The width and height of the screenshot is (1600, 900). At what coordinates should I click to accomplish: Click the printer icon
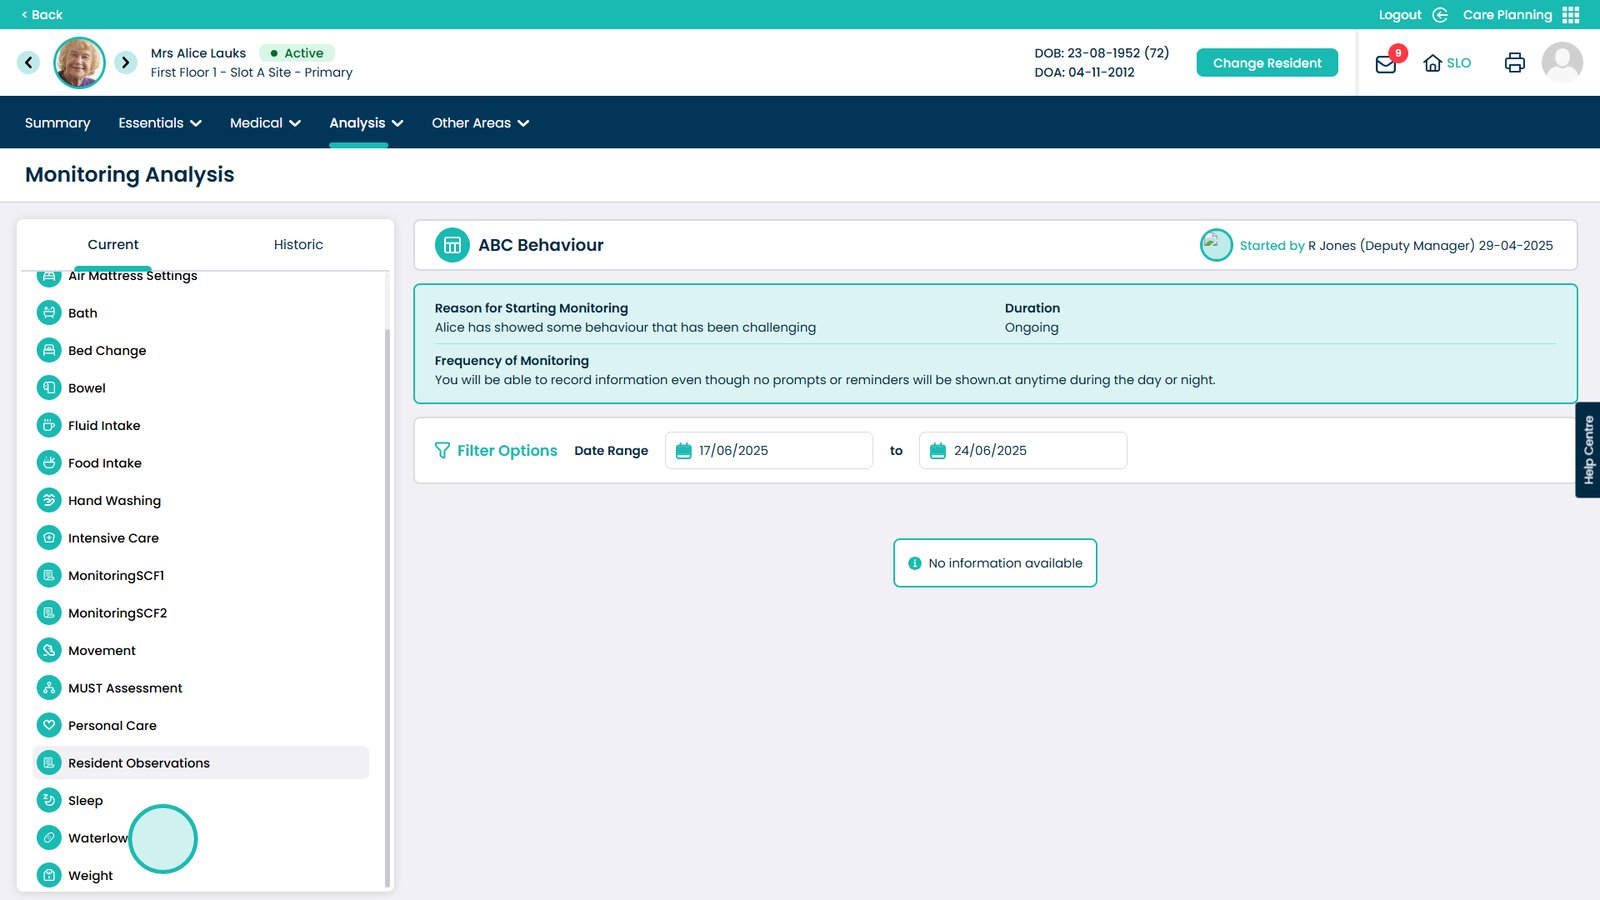[x=1514, y=63]
